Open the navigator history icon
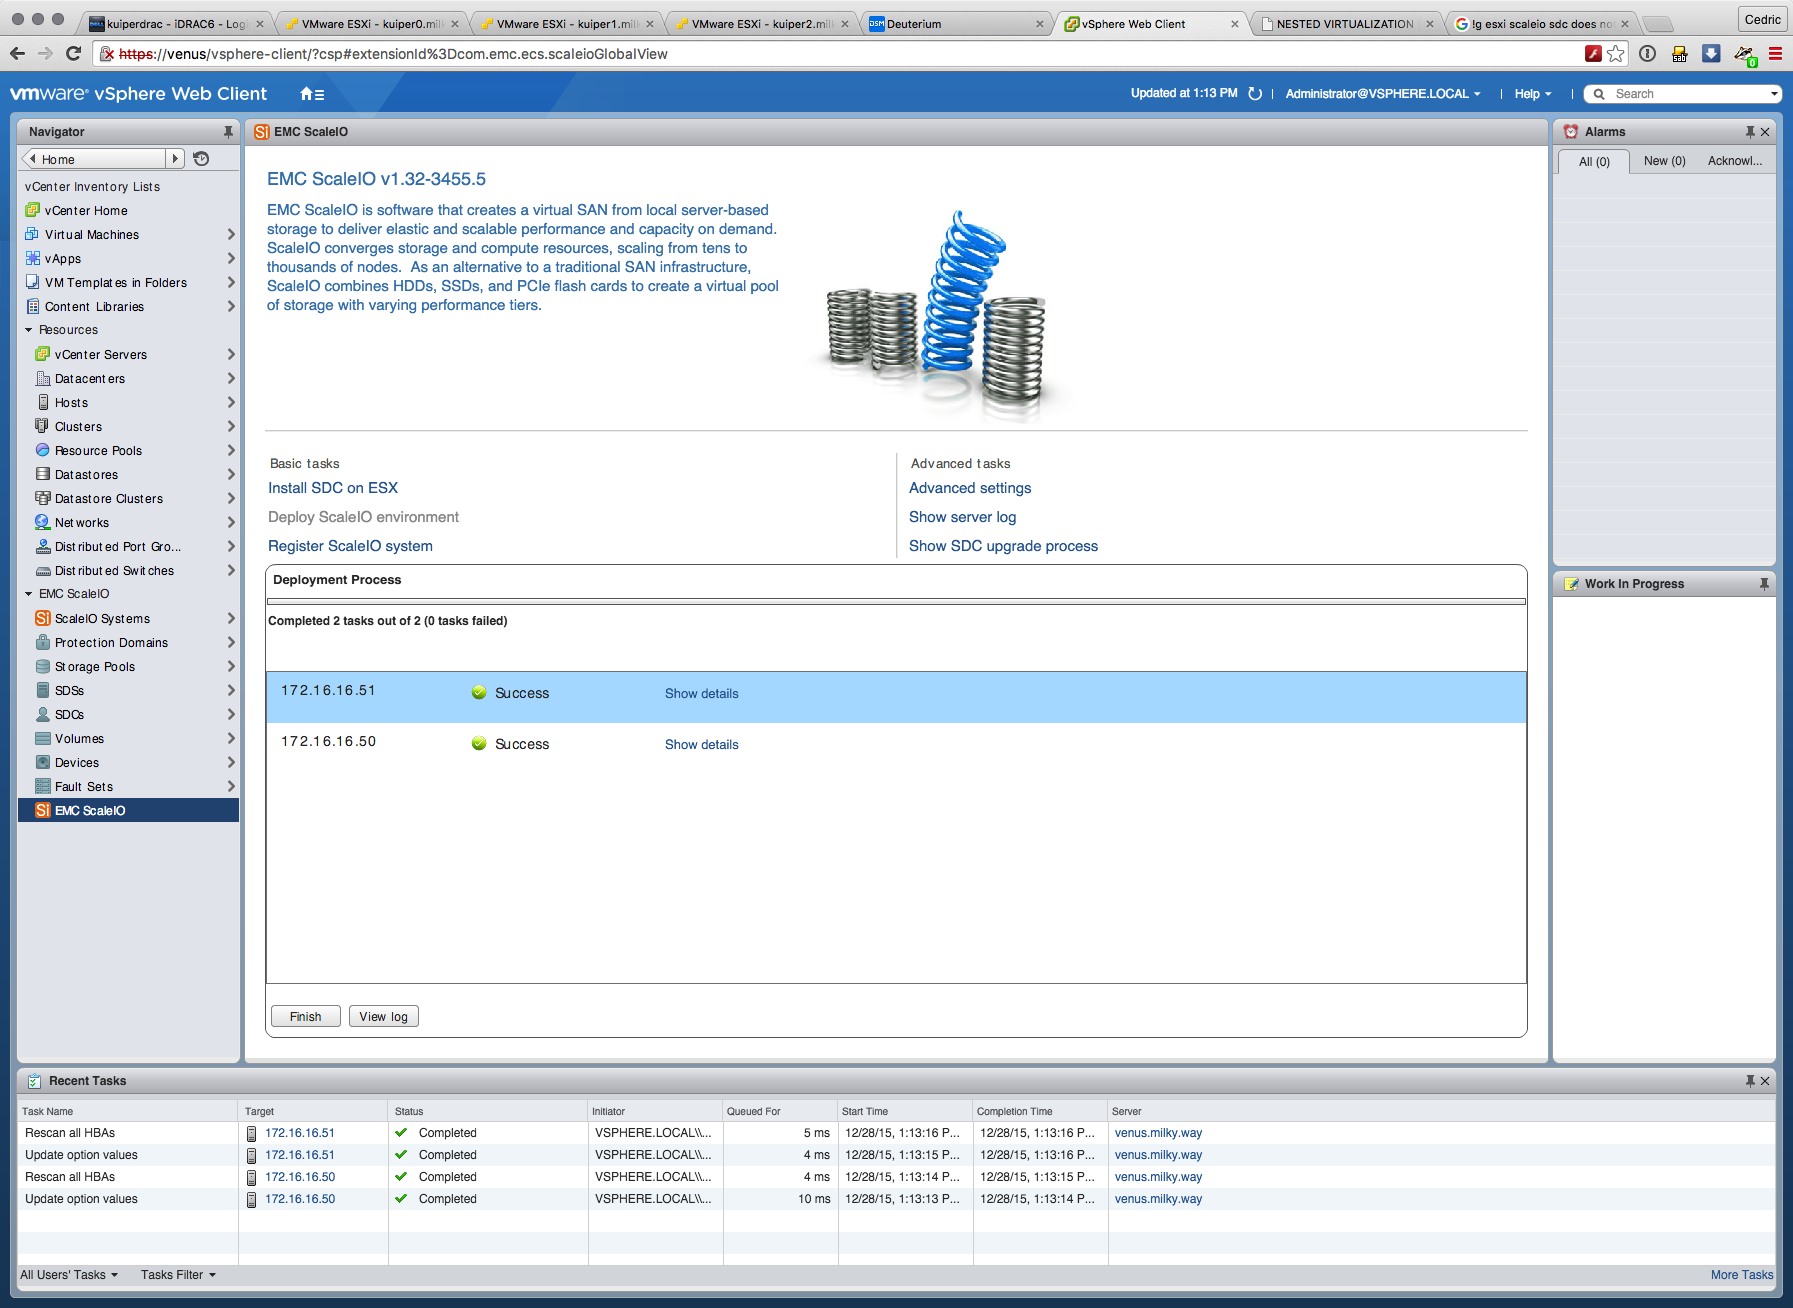Screen dimensions: 1793x1308 (201, 159)
